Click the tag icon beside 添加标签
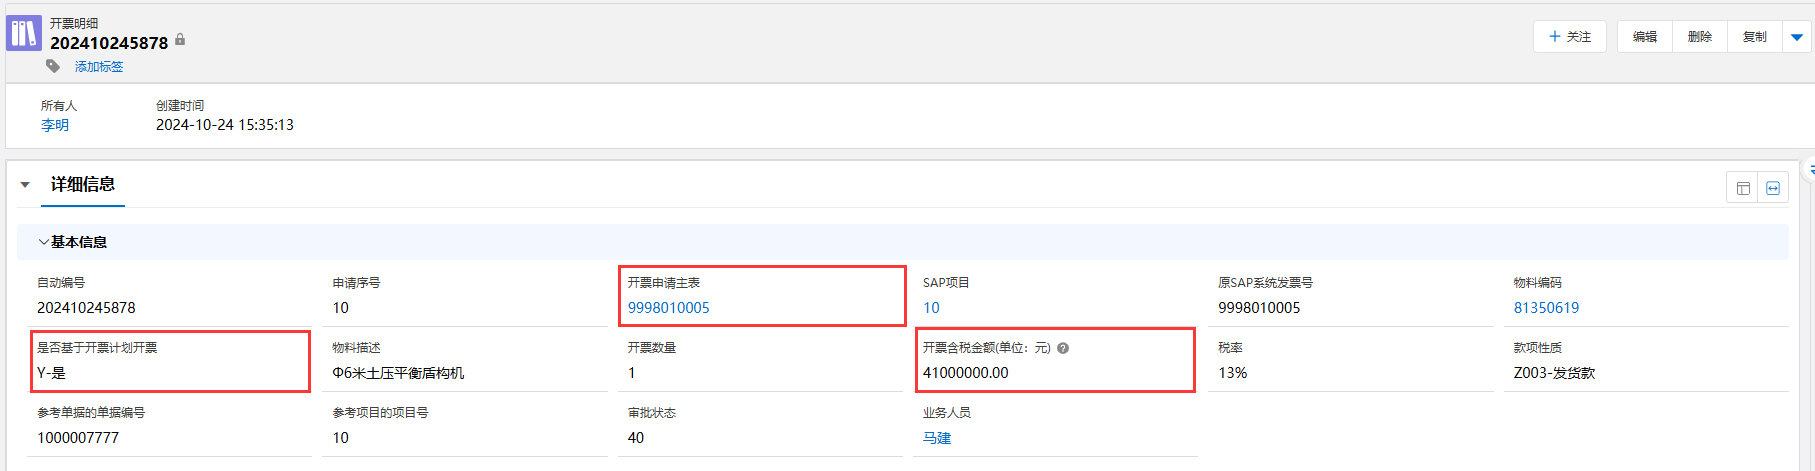 pos(53,66)
